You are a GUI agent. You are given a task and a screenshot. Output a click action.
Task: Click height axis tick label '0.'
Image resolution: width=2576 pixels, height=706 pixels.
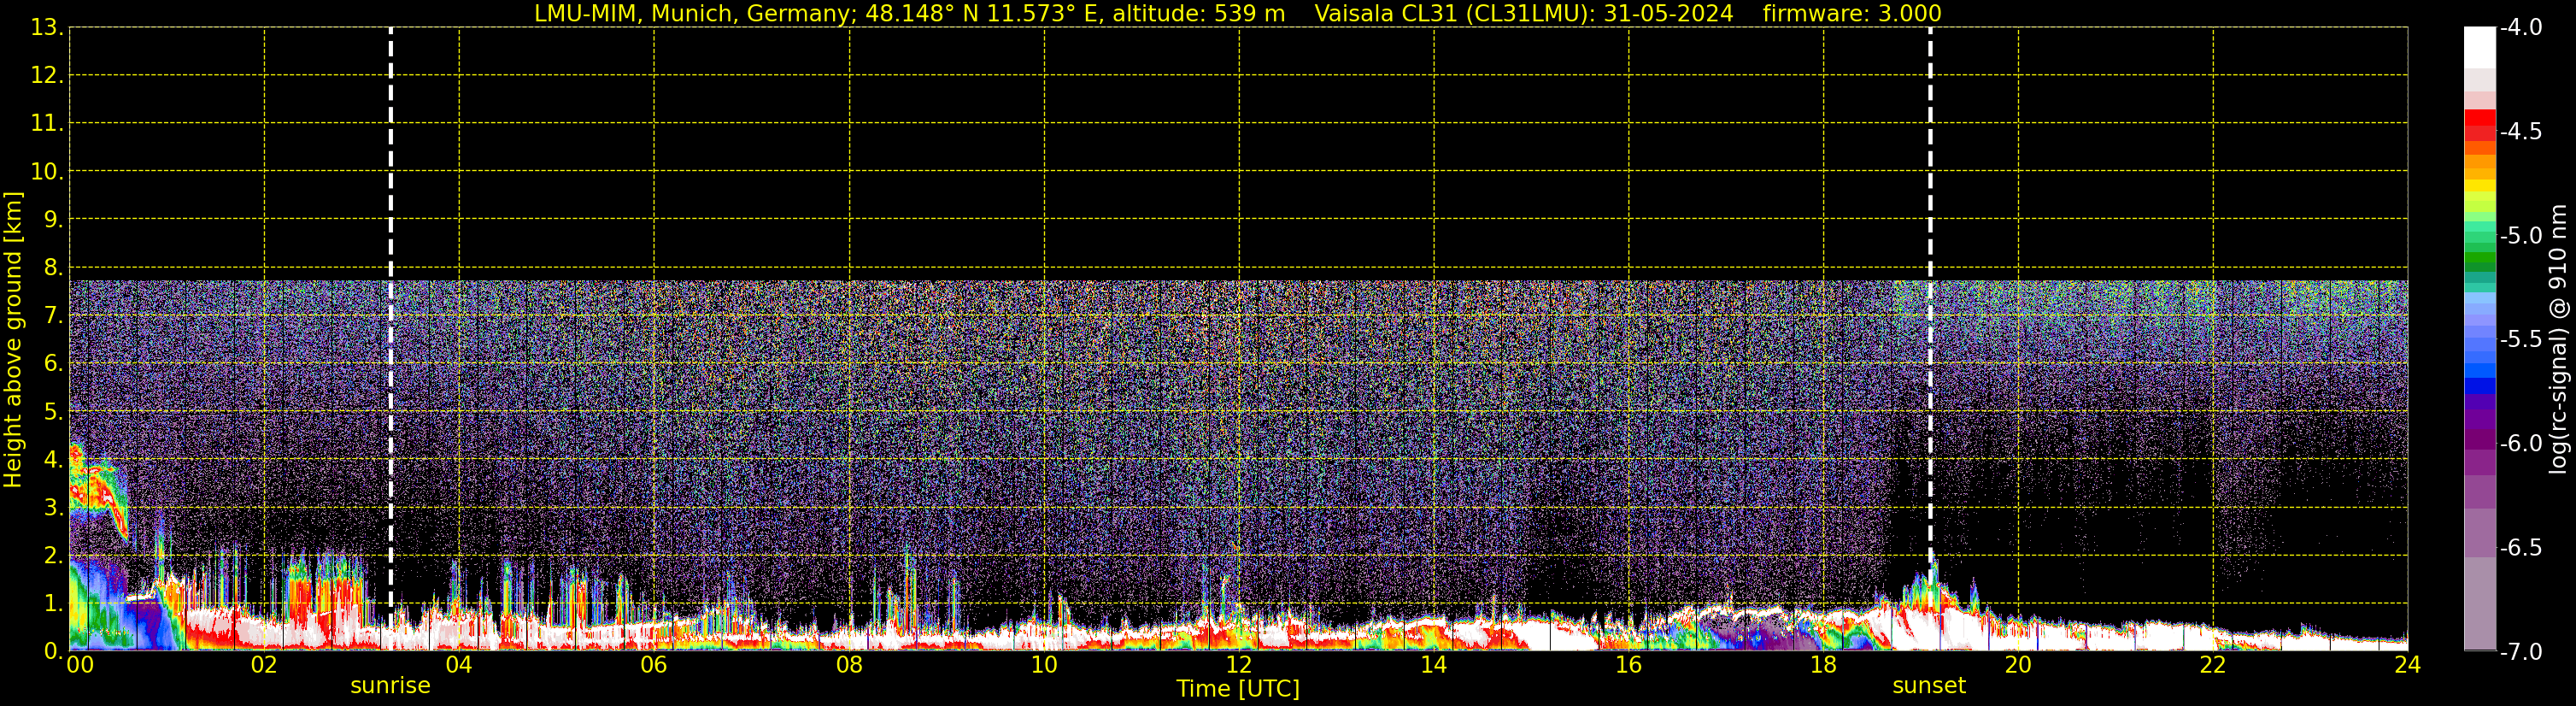coord(54,651)
